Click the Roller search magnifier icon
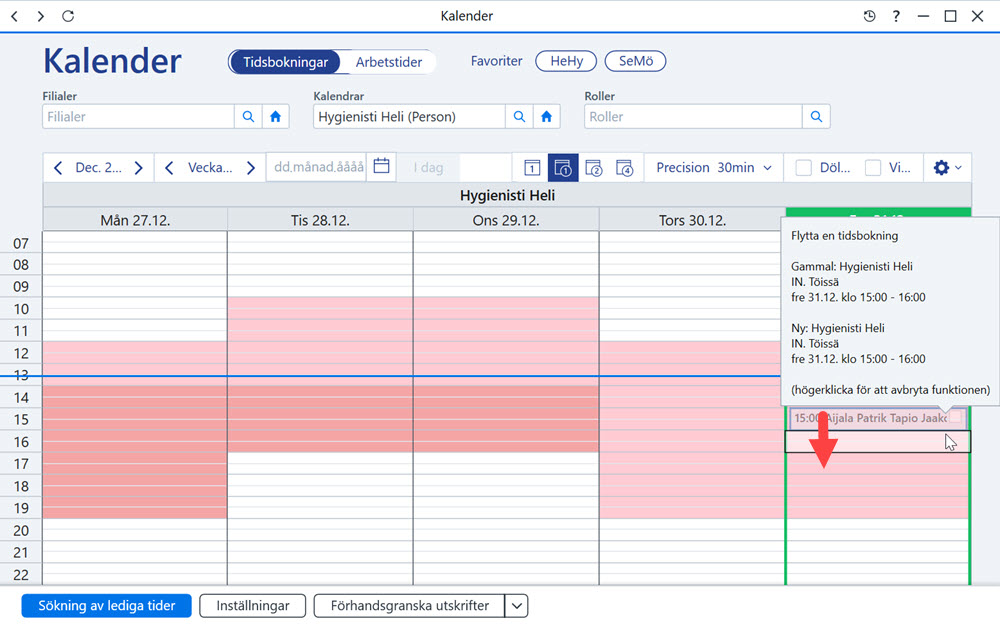Screen dimensions: 1000x625 tap(816, 117)
